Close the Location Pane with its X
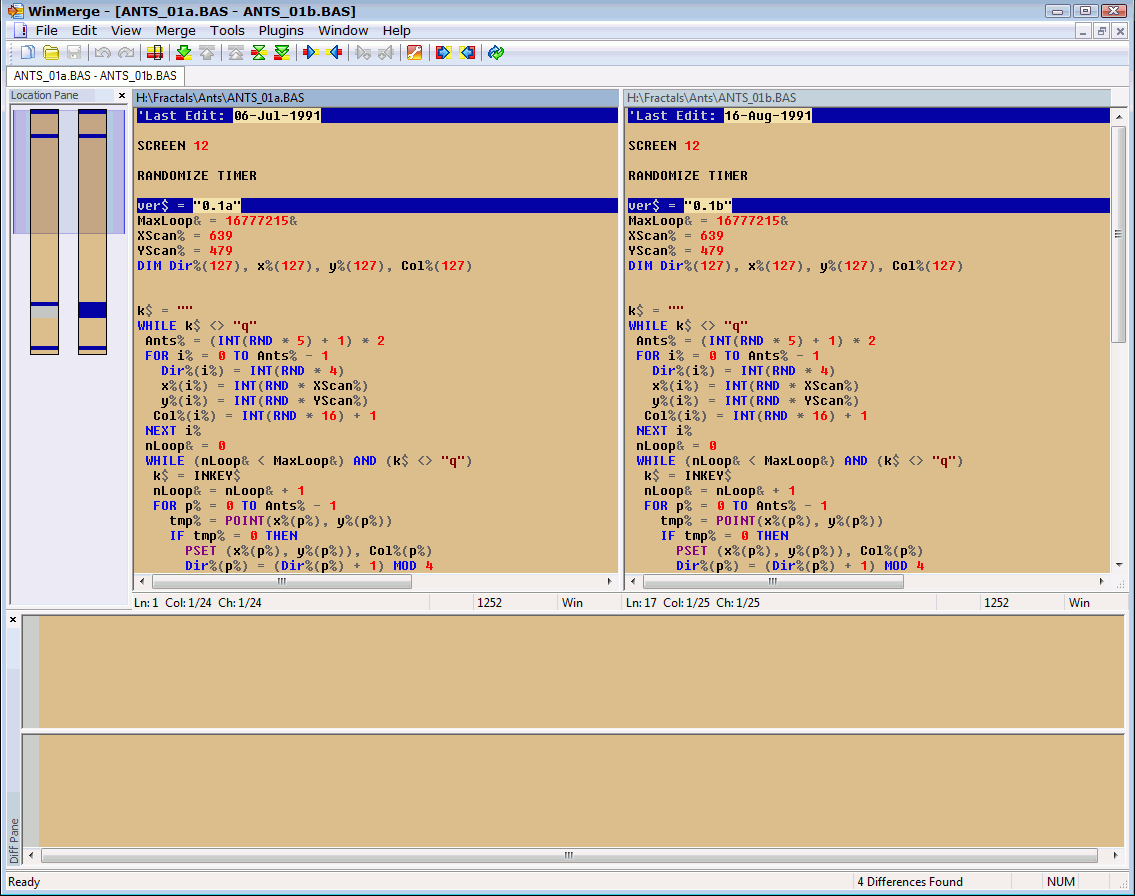The height and width of the screenshot is (896, 1135). tap(122, 96)
